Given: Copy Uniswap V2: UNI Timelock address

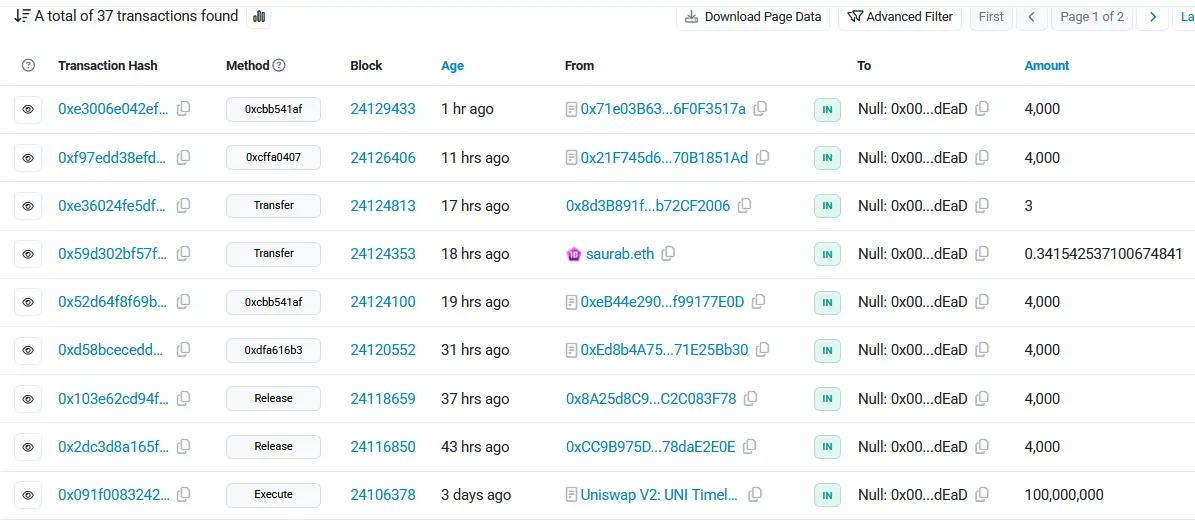Looking at the screenshot, I should [x=754, y=494].
